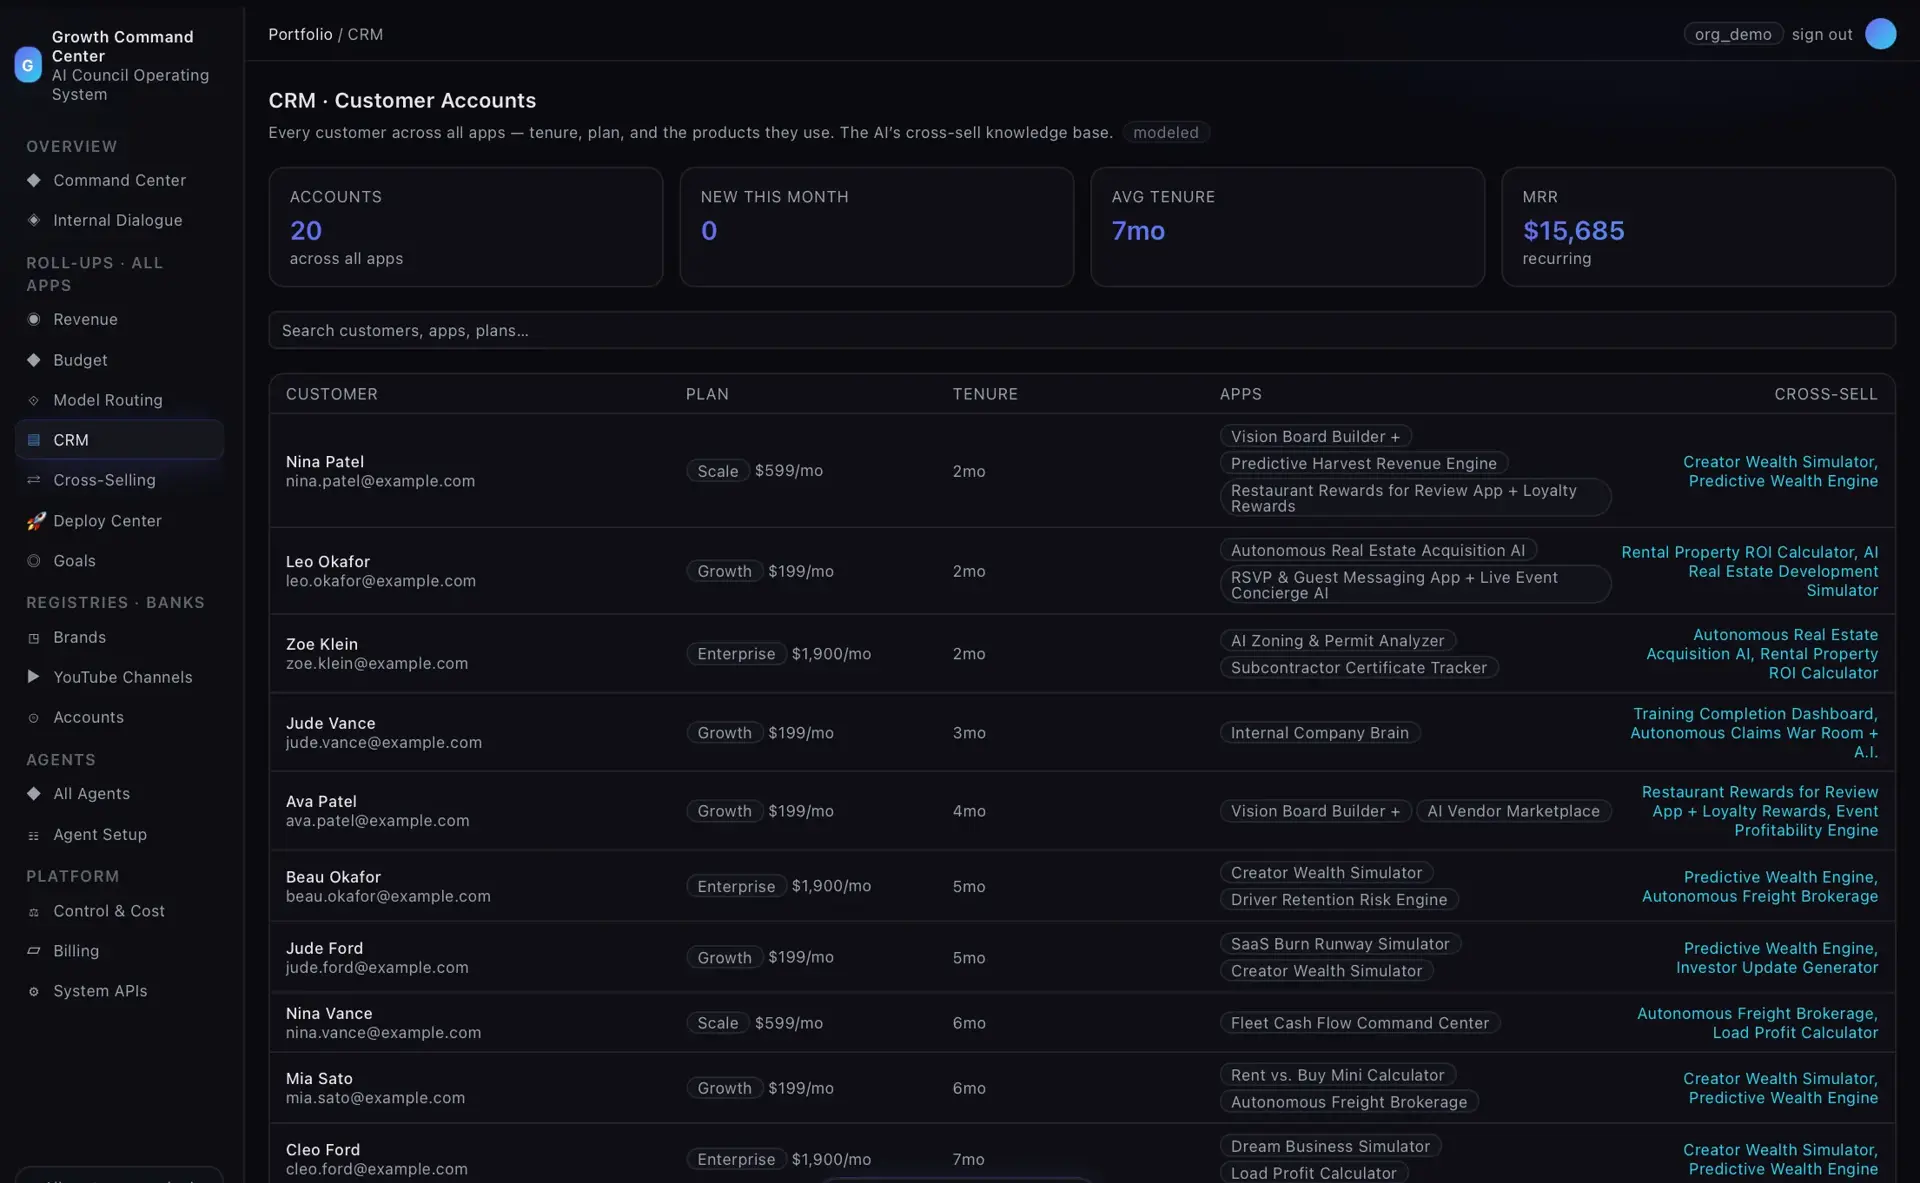Click the Accounts sidebar icon
Viewport: 1920px width, 1183px height.
click(34, 718)
